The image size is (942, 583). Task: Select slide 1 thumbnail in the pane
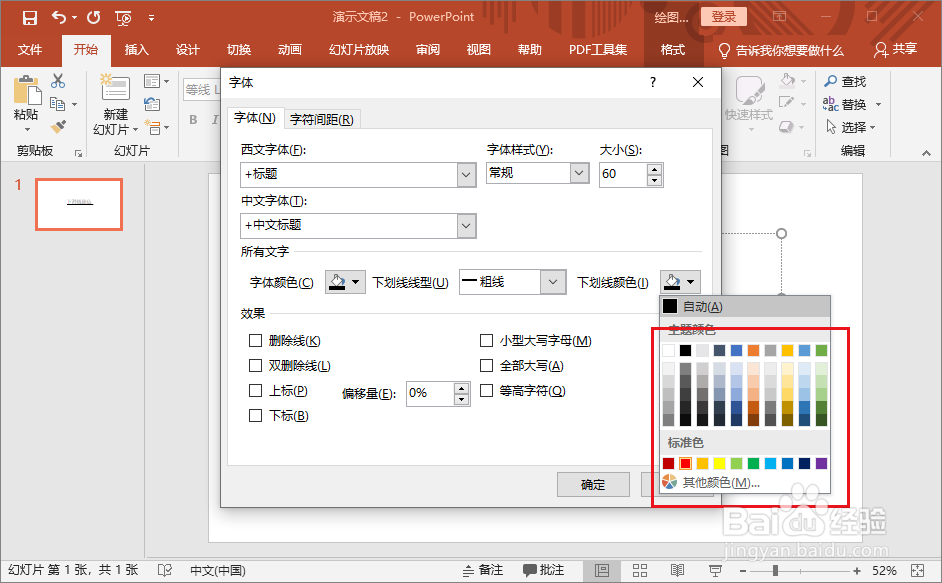78,204
